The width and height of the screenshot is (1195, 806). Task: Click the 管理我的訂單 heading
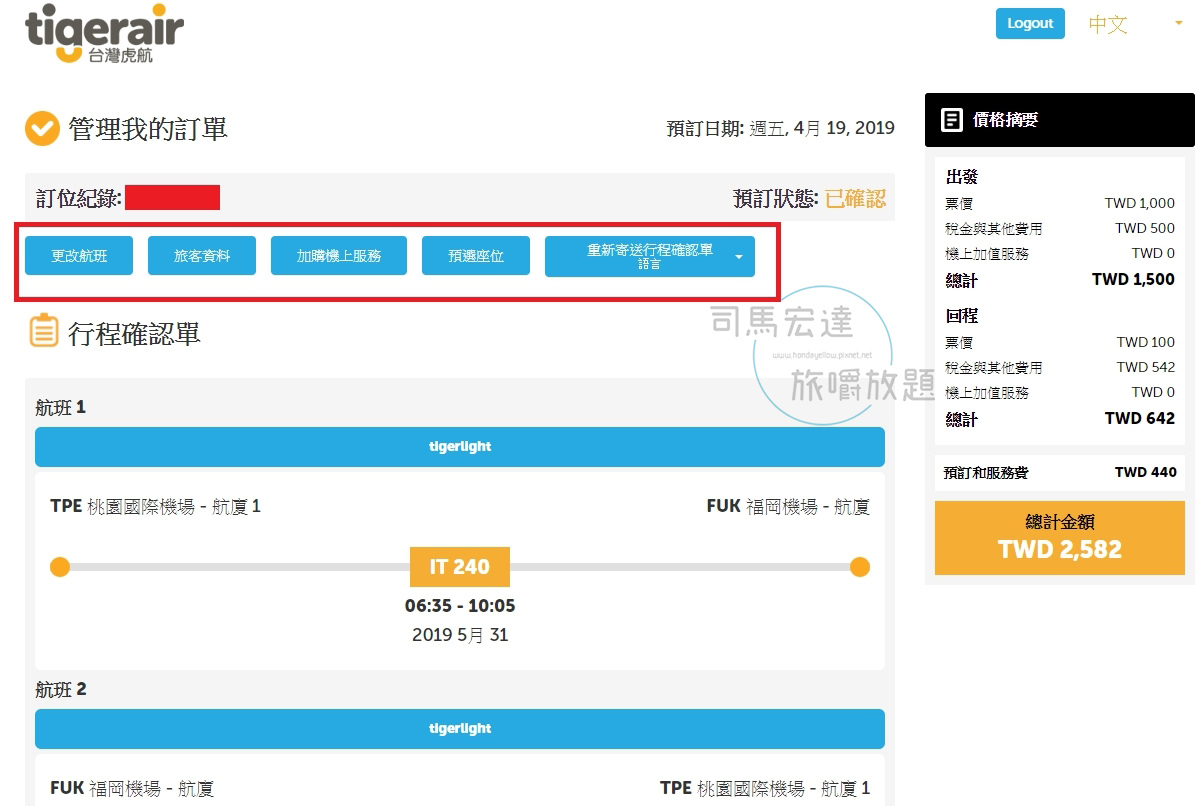[148, 129]
